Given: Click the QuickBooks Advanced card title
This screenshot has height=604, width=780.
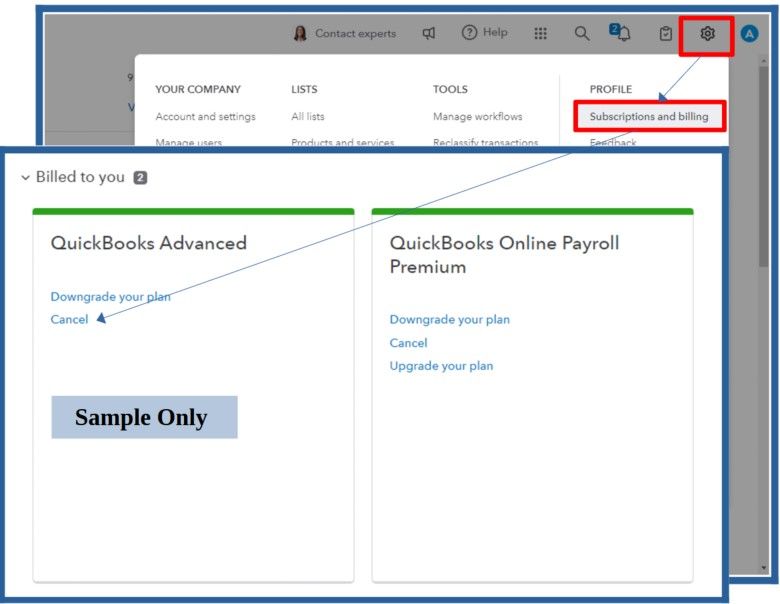Looking at the screenshot, I should click(x=149, y=243).
